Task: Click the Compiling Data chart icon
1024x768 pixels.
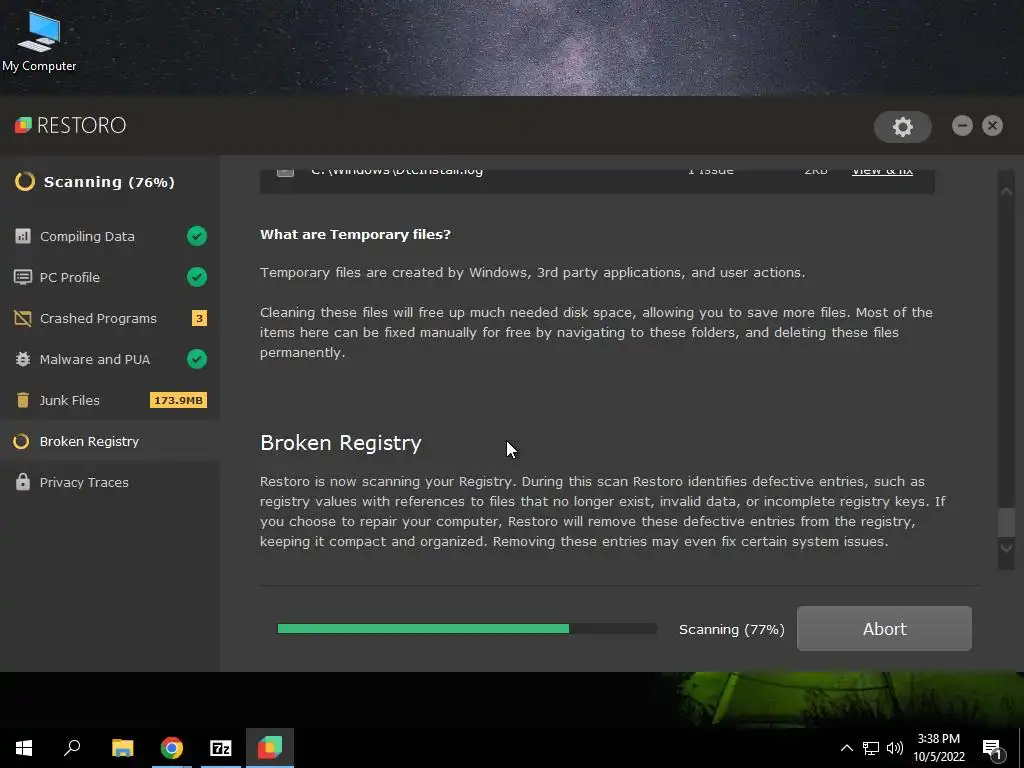Action: tap(23, 236)
